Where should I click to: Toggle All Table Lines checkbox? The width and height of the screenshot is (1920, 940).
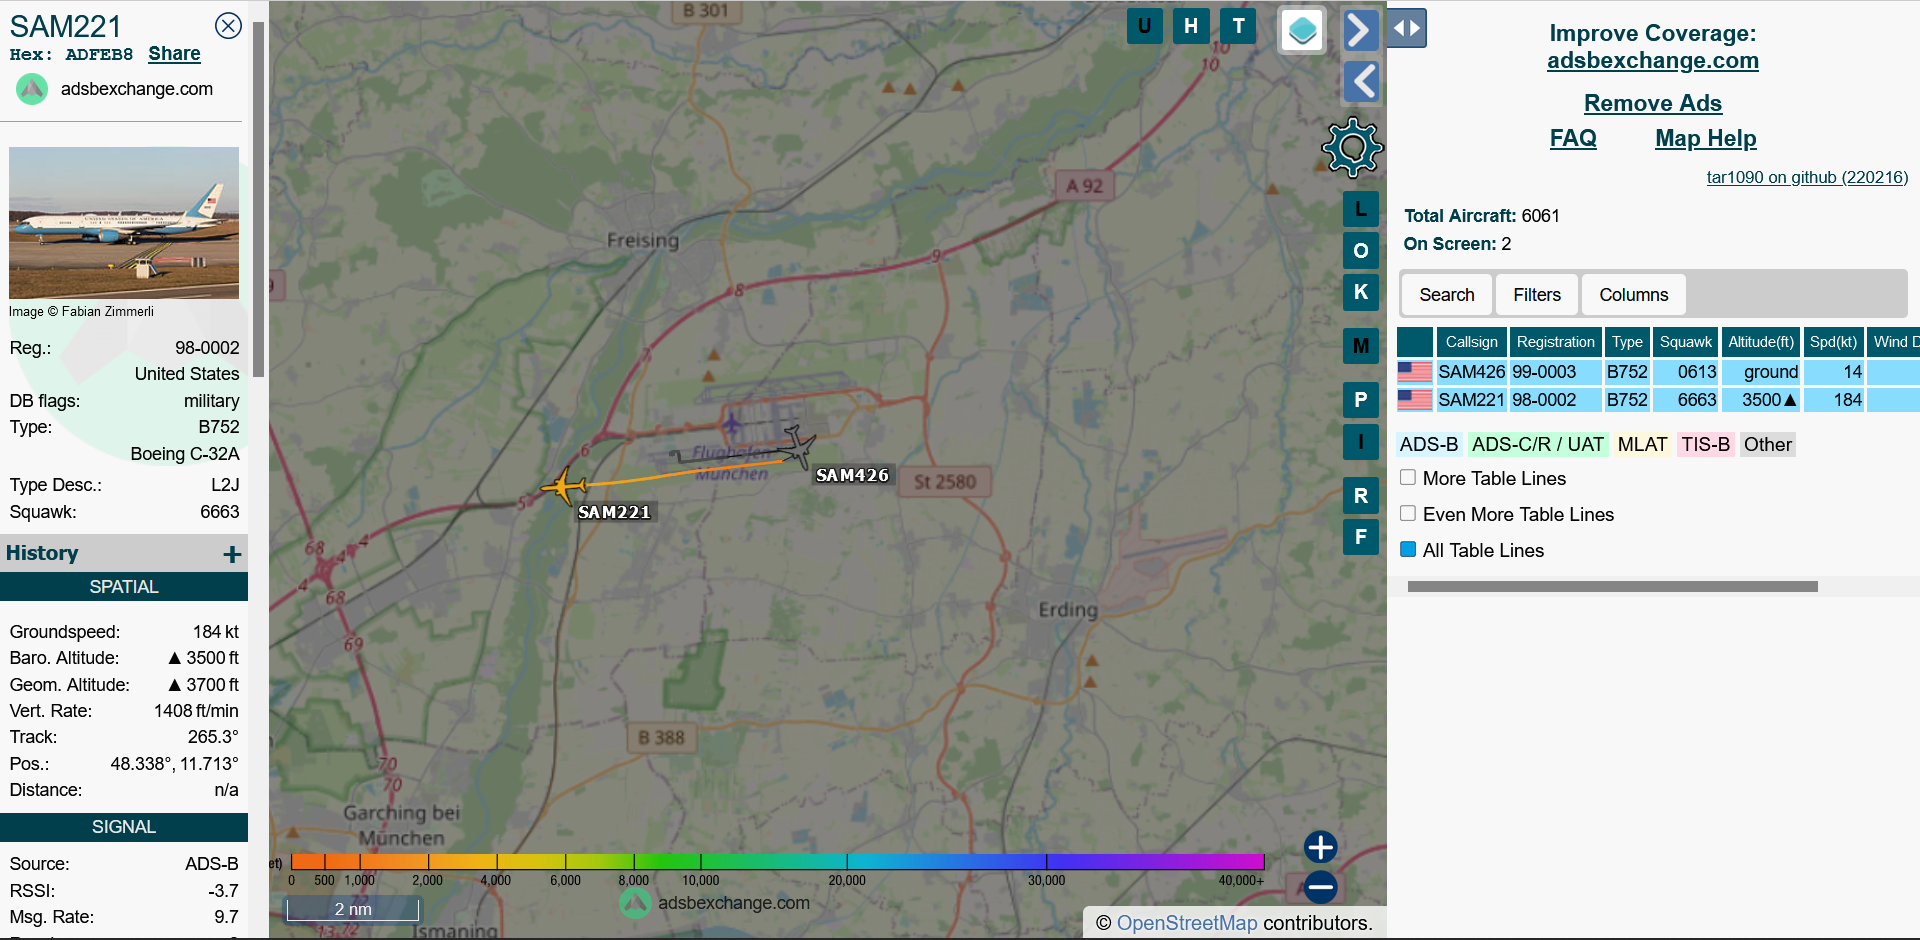tap(1408, 550)
